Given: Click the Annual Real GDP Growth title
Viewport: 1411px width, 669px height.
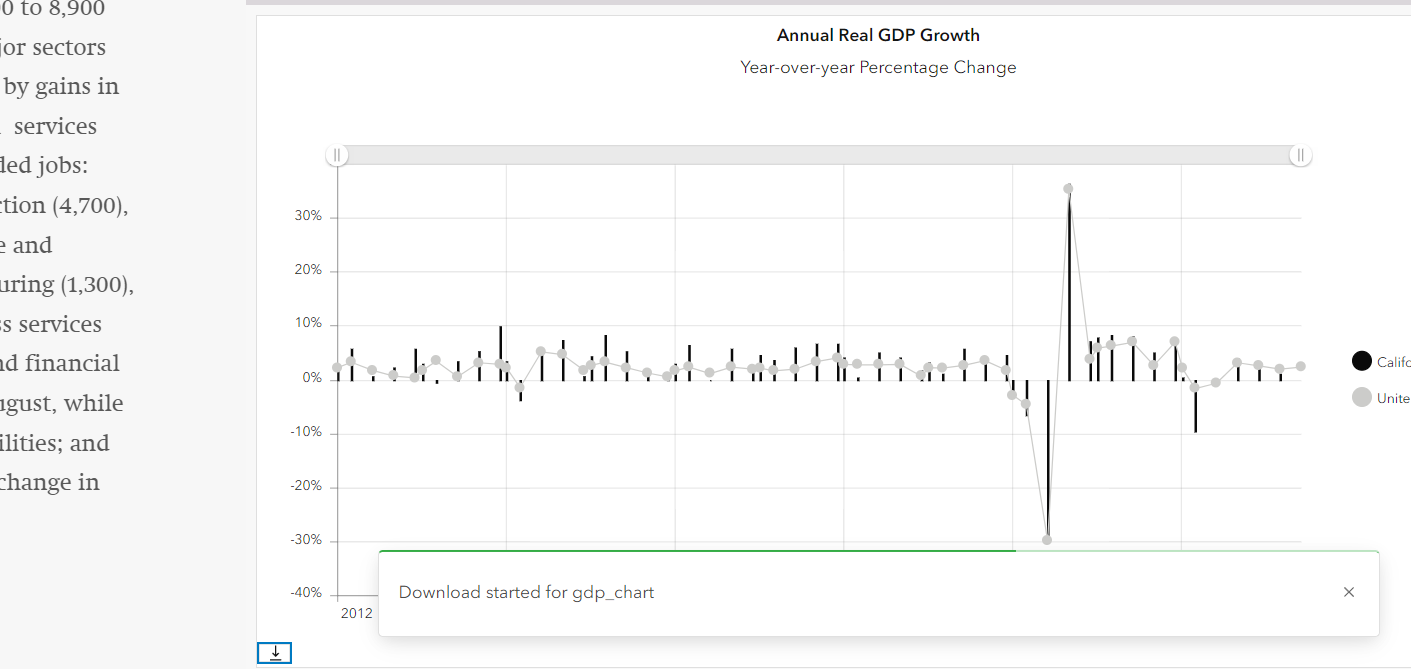Looking at the screenshot, I should click(x=878, y=36).
